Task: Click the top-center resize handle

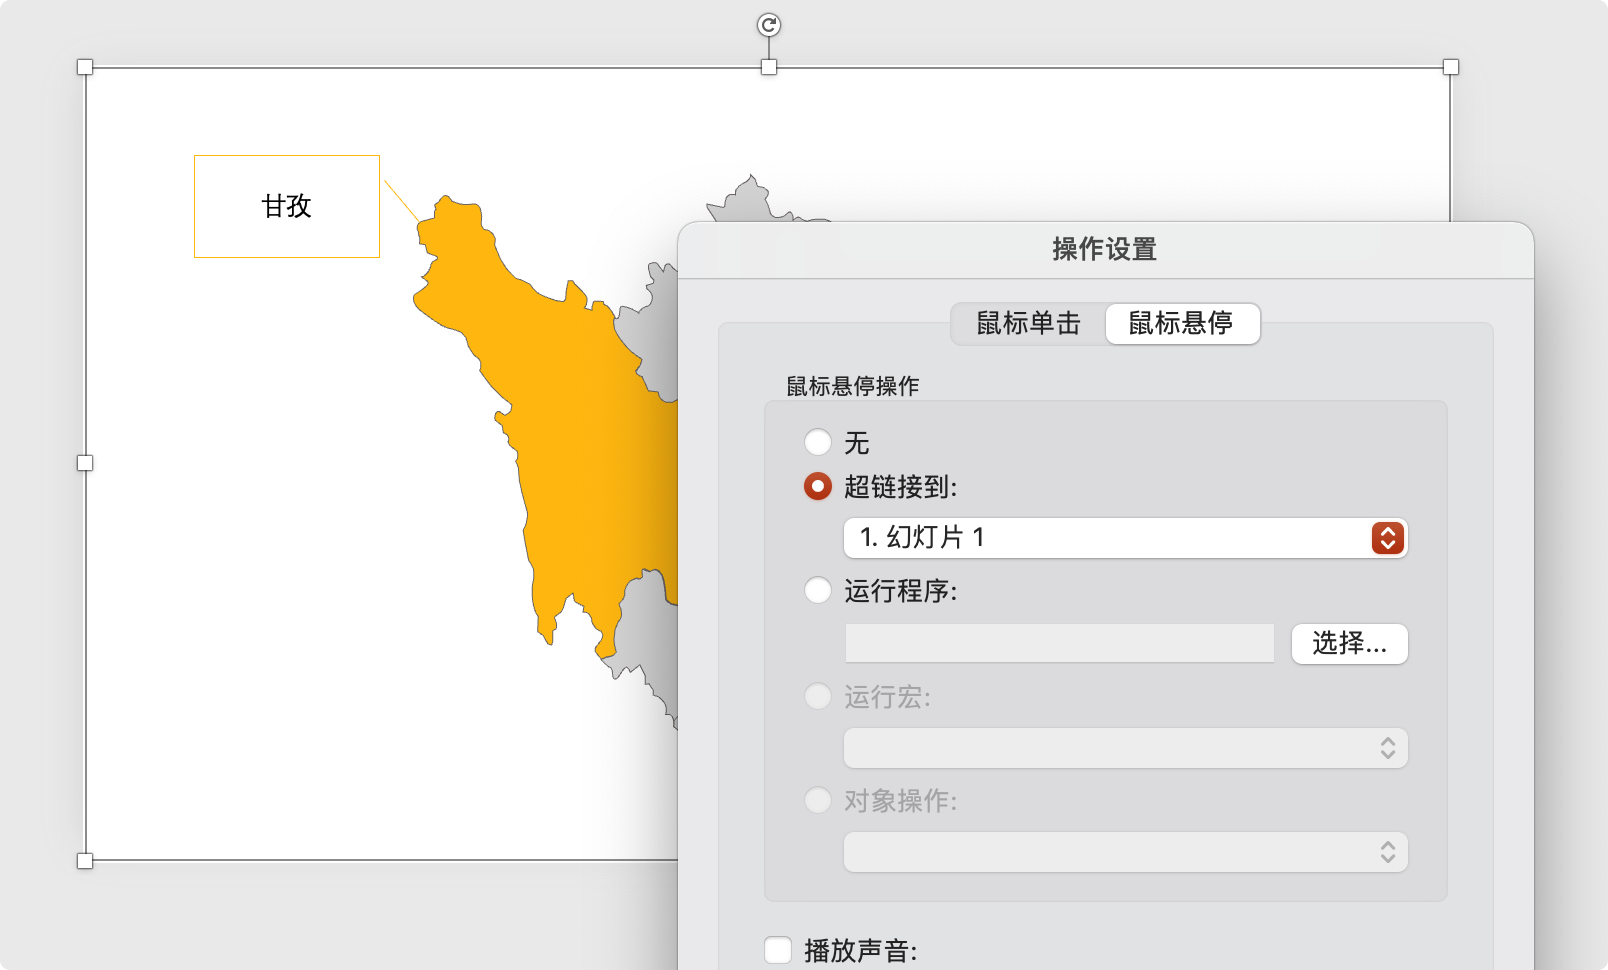Action: 768,67
